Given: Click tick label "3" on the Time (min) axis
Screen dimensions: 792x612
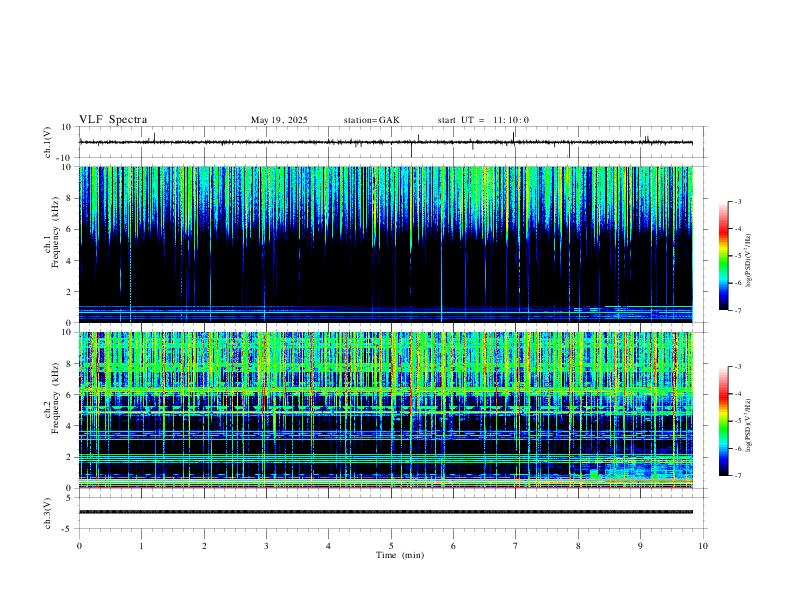Looking at the screenshot, I should pyautogui.click(x=266, y=546).
